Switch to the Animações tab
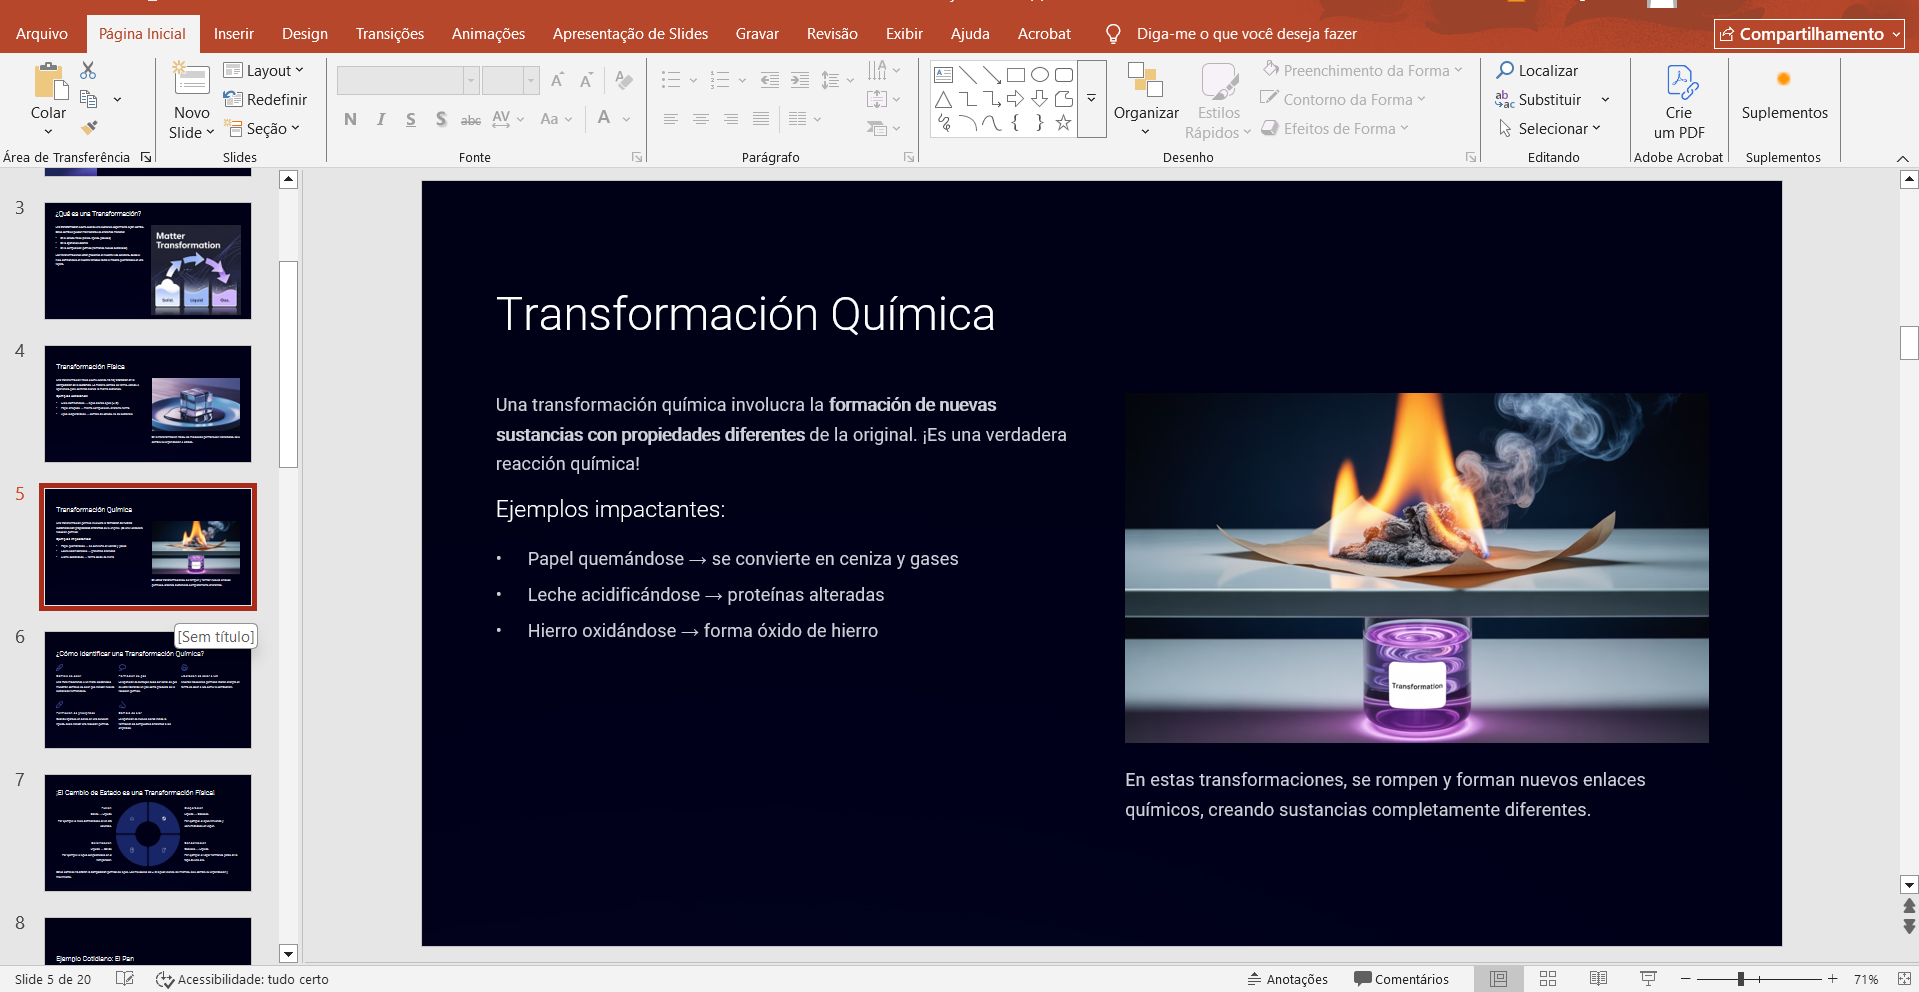This screenshot has width=1919, height=992. (488, 34)
